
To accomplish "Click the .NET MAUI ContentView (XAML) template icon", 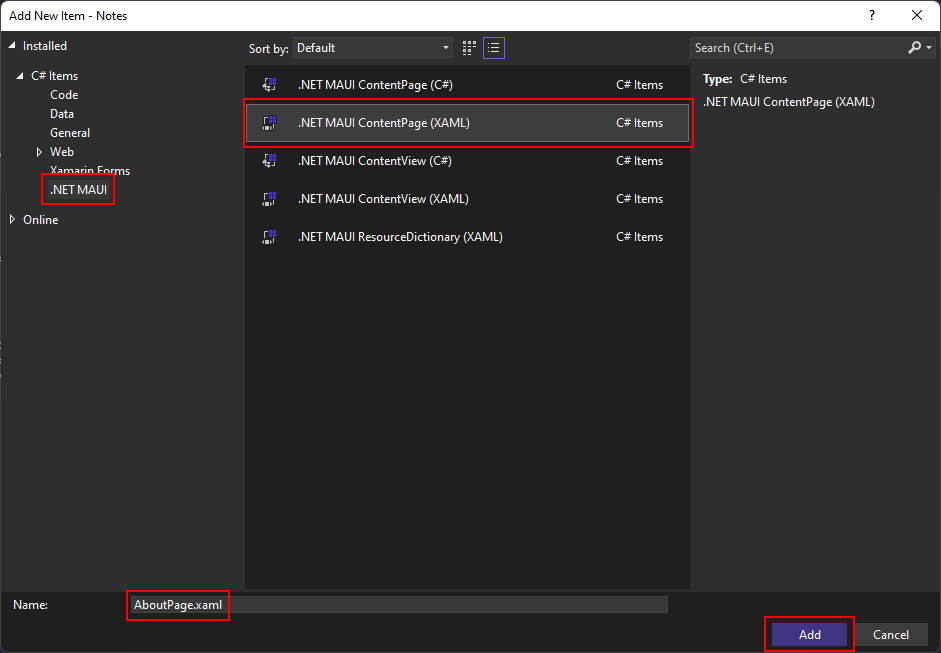I will coord(268,198).
